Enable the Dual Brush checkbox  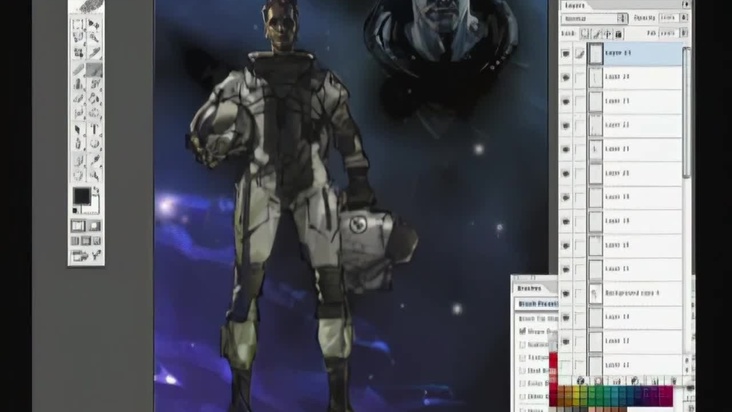coord(522,370)
